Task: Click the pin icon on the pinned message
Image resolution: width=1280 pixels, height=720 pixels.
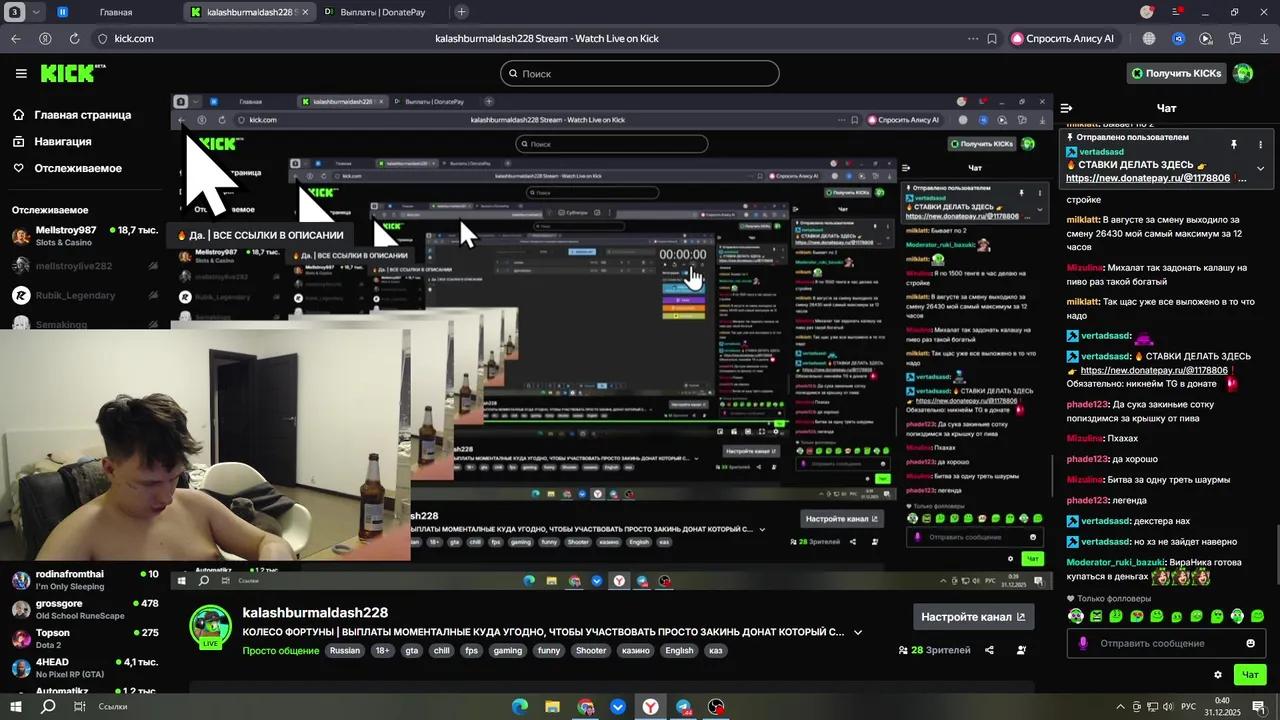Action: pos(1234,145)
